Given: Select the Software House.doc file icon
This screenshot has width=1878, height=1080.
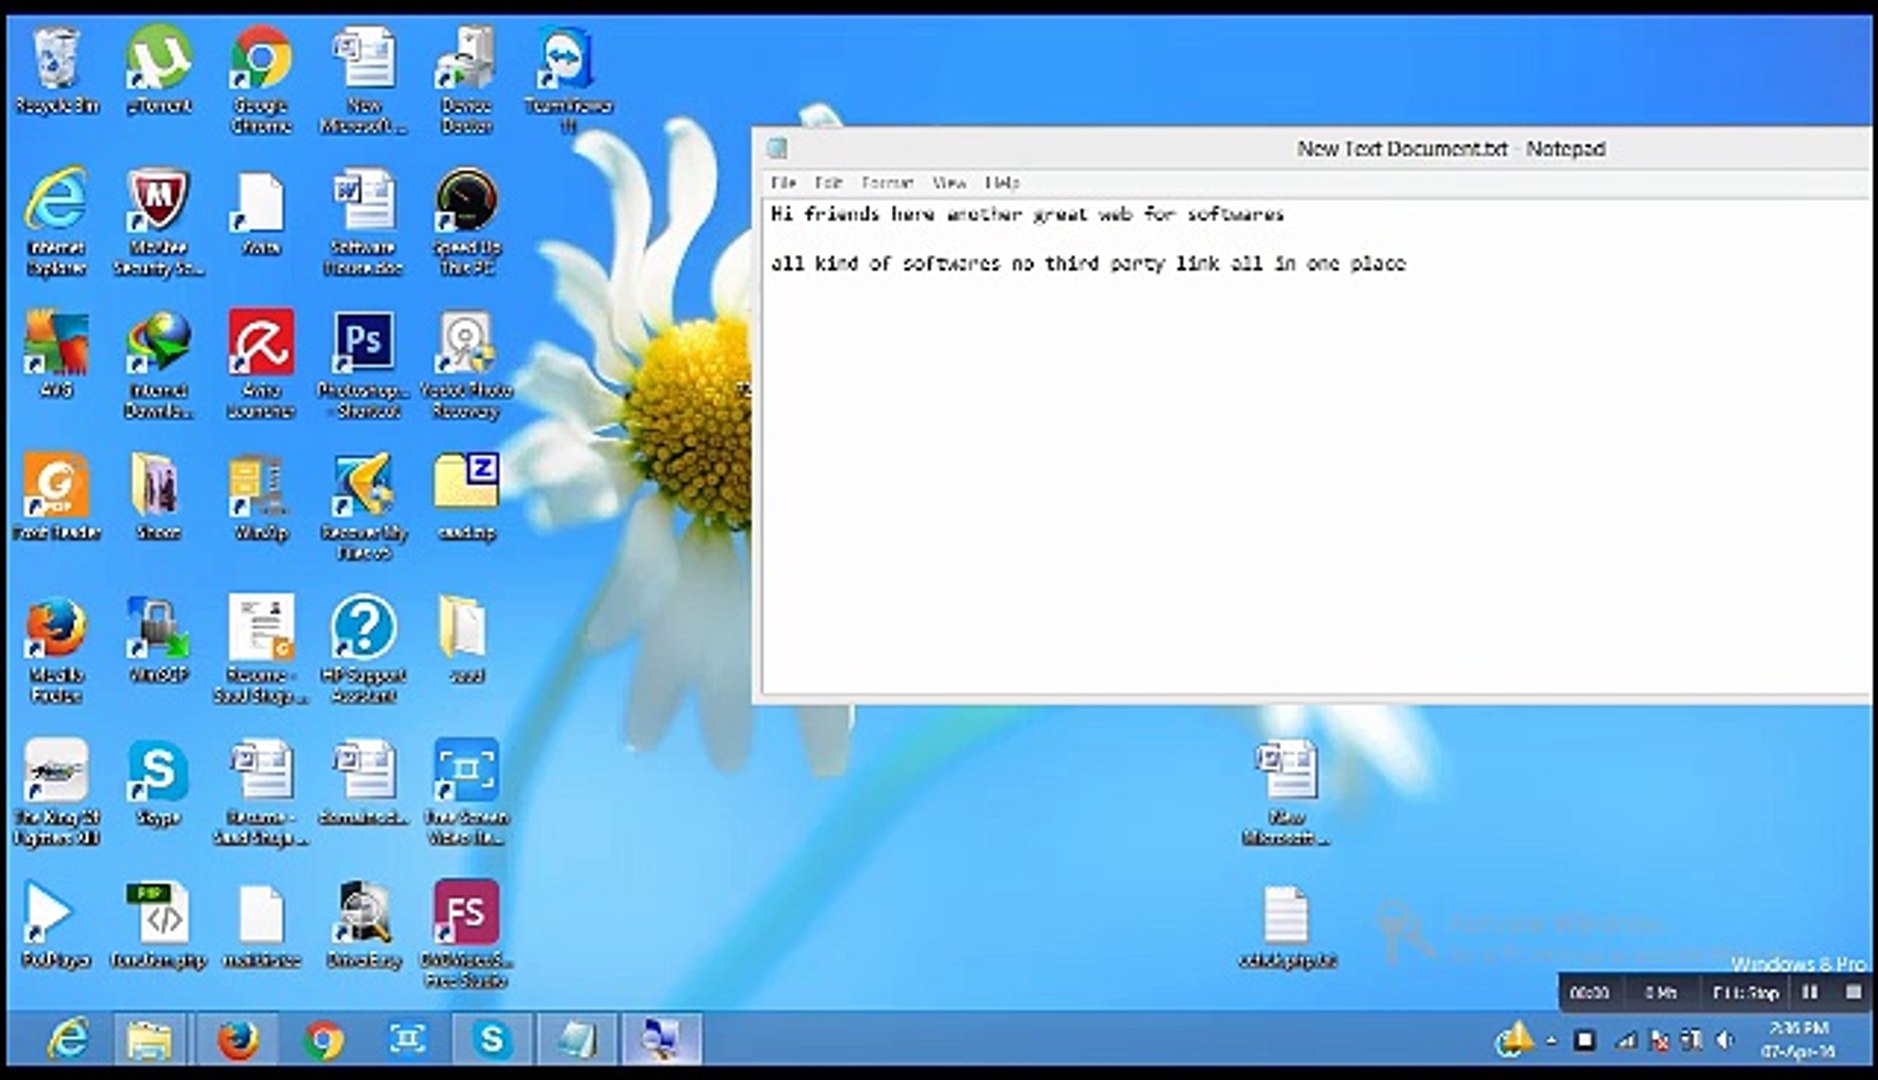Looking at the screenshot, I should (363, 222).
